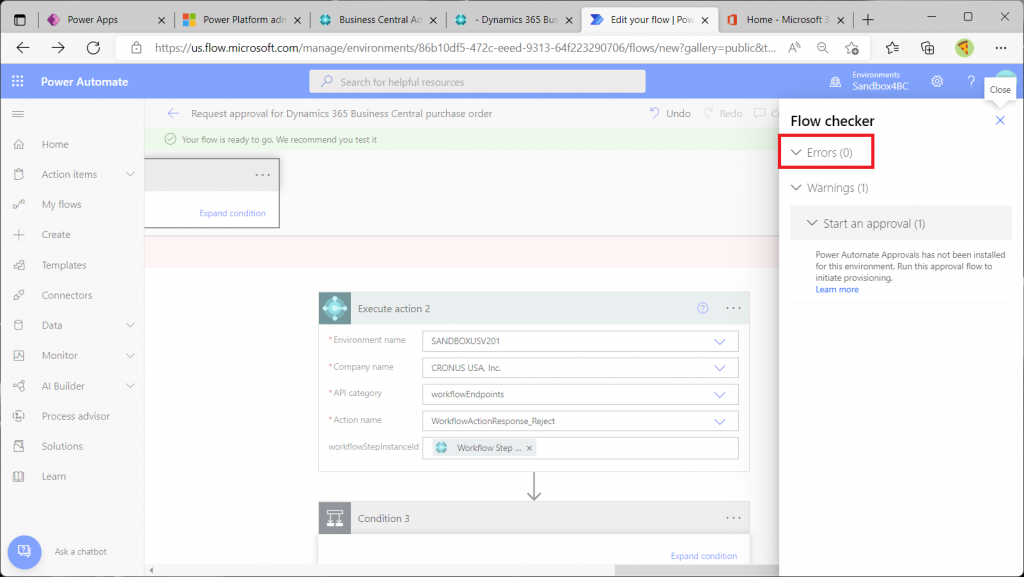The image size is (1024, 577).
Task: Open the Environment name dropdown
Action: [719, 341]
